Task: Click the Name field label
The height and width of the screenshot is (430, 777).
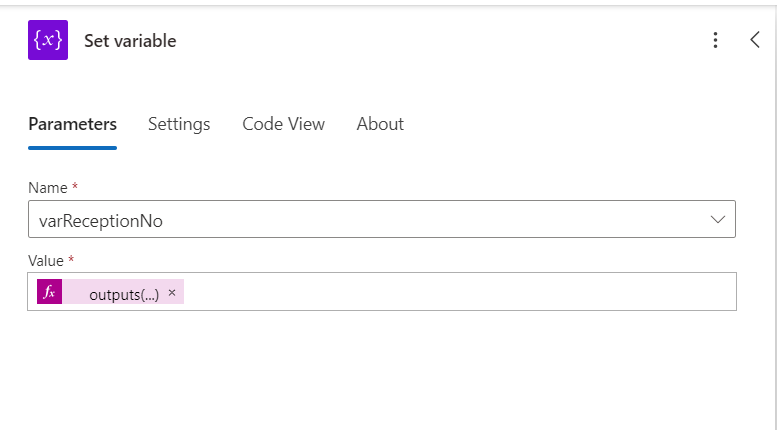Action: tap(47, 188)
